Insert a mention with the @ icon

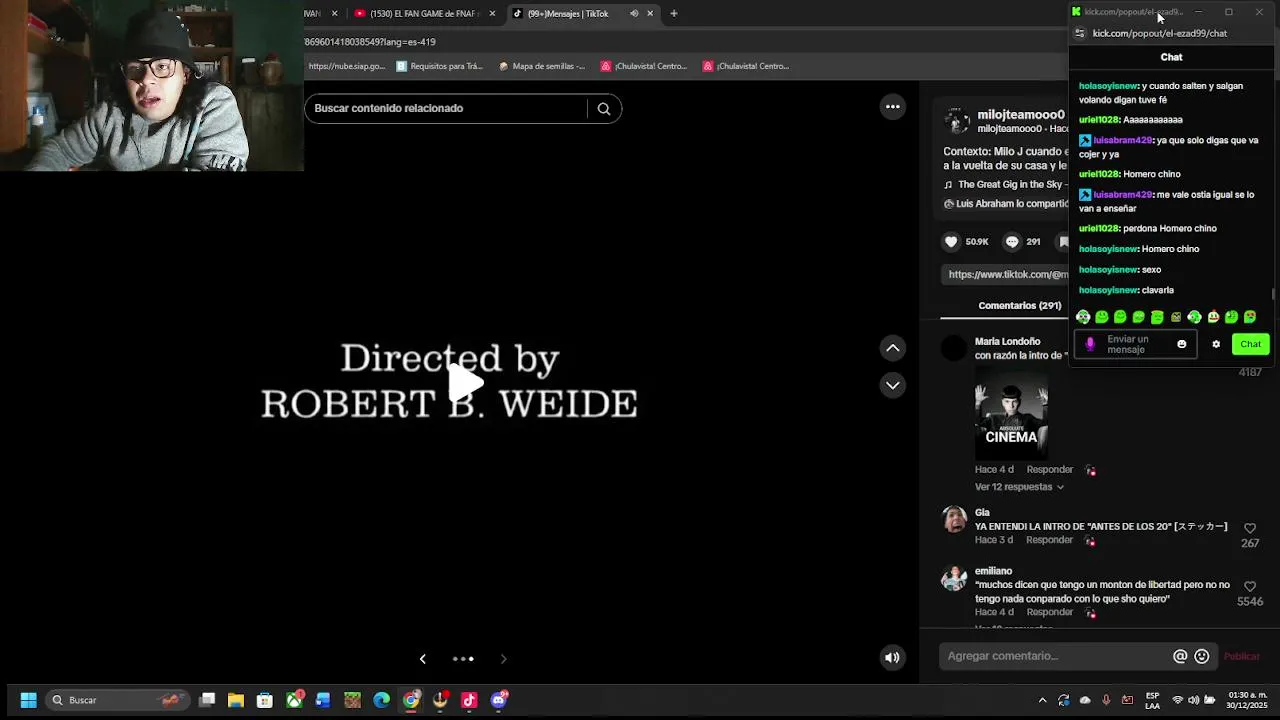click(x=1180, y=656)
